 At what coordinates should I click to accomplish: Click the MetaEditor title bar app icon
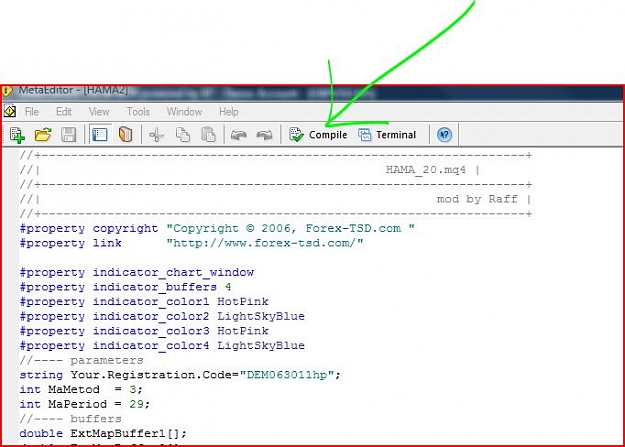7,91
